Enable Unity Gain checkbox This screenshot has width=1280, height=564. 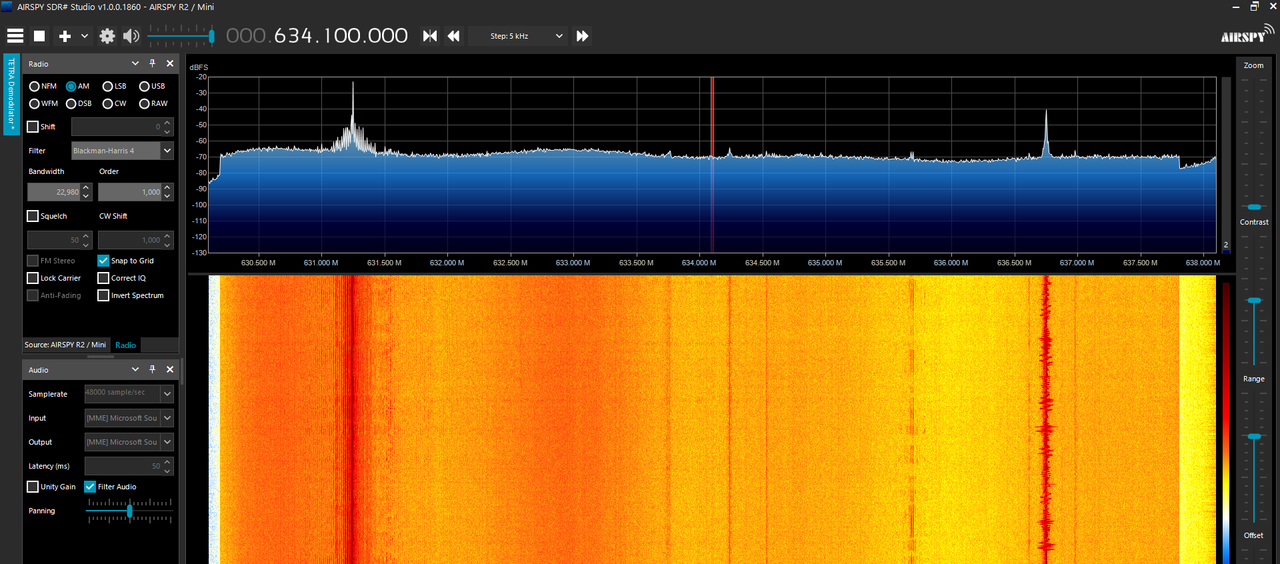tap(33, 487)
